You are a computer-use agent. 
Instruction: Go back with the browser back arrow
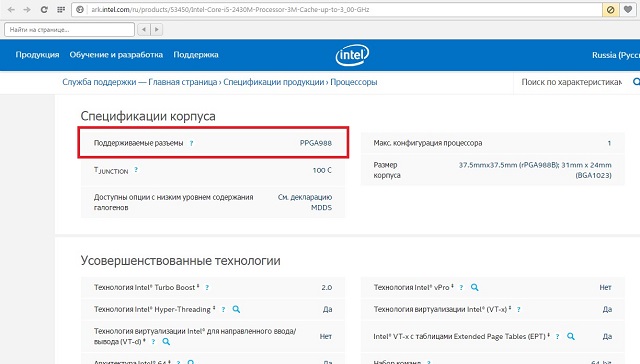[x=11, y=9]
